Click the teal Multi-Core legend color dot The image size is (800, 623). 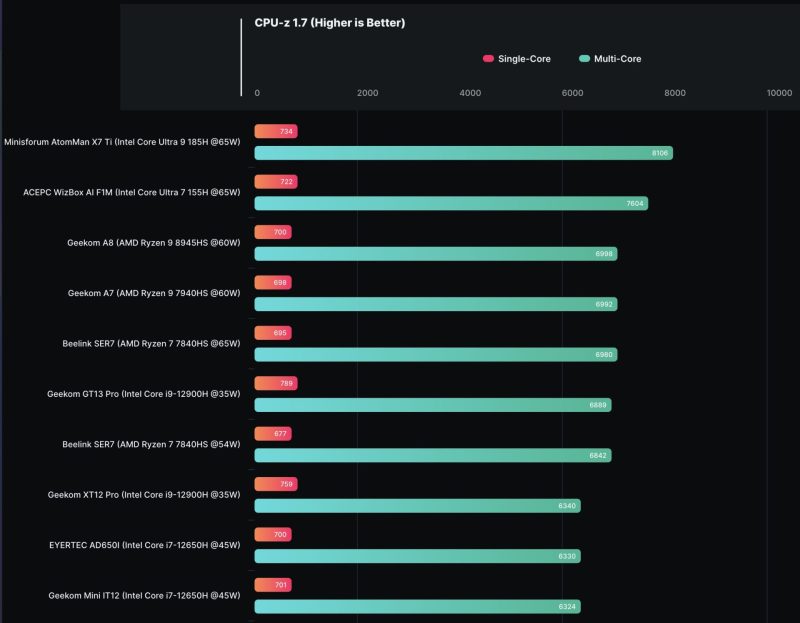coord(584,59)
